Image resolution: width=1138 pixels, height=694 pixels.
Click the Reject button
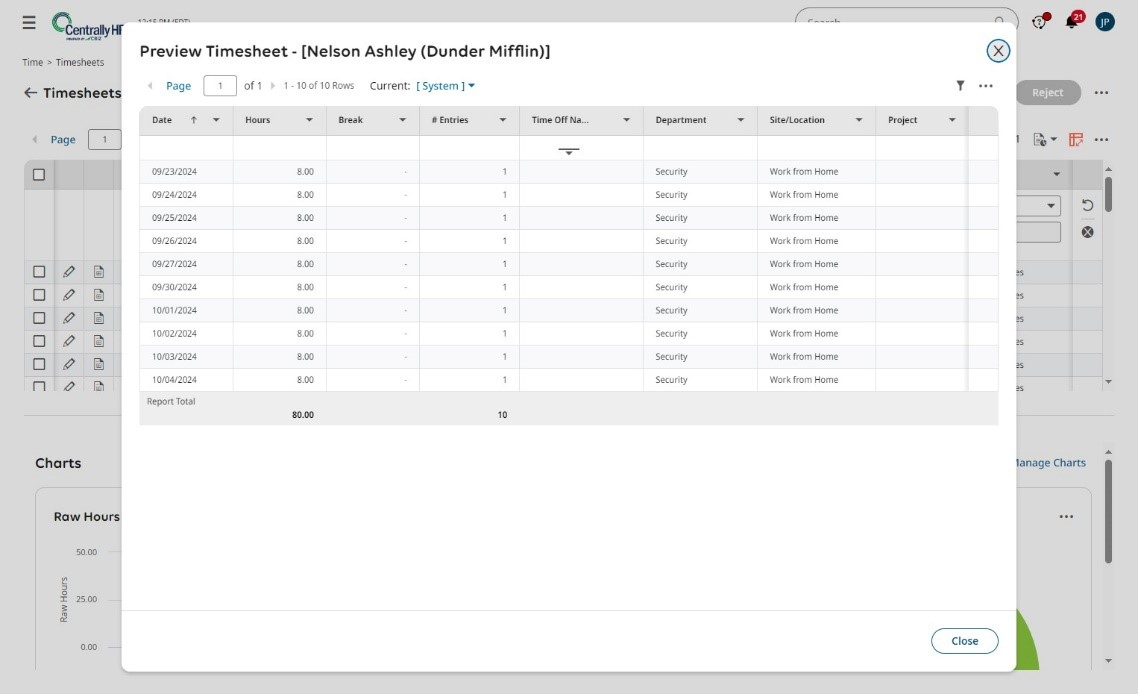pyautogui.click(x=1047, y=93)
